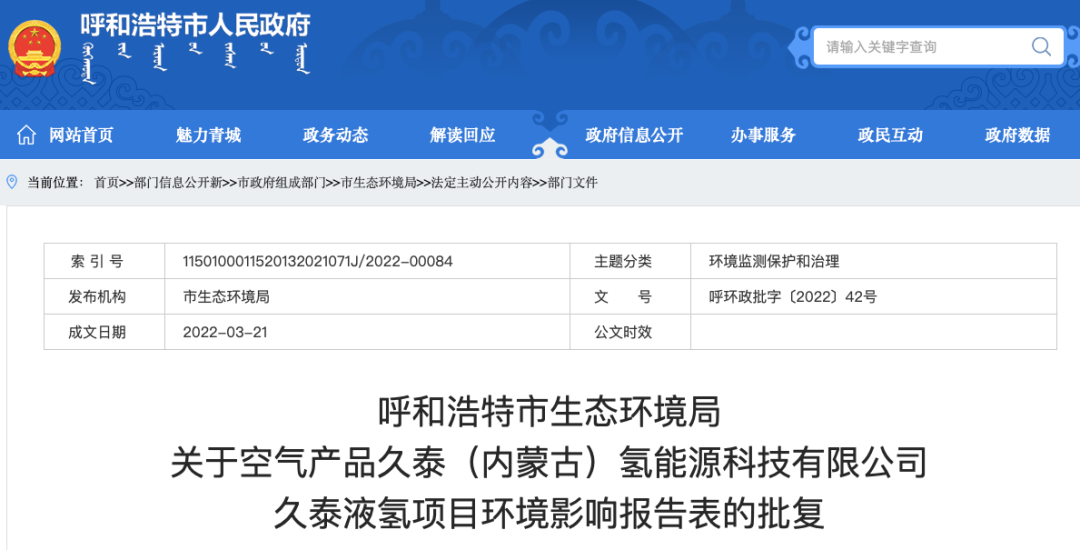This screenshot has width=1080, height=550.
Task: Click 呼和浩特市人民政府 site title
Action: 196,25
